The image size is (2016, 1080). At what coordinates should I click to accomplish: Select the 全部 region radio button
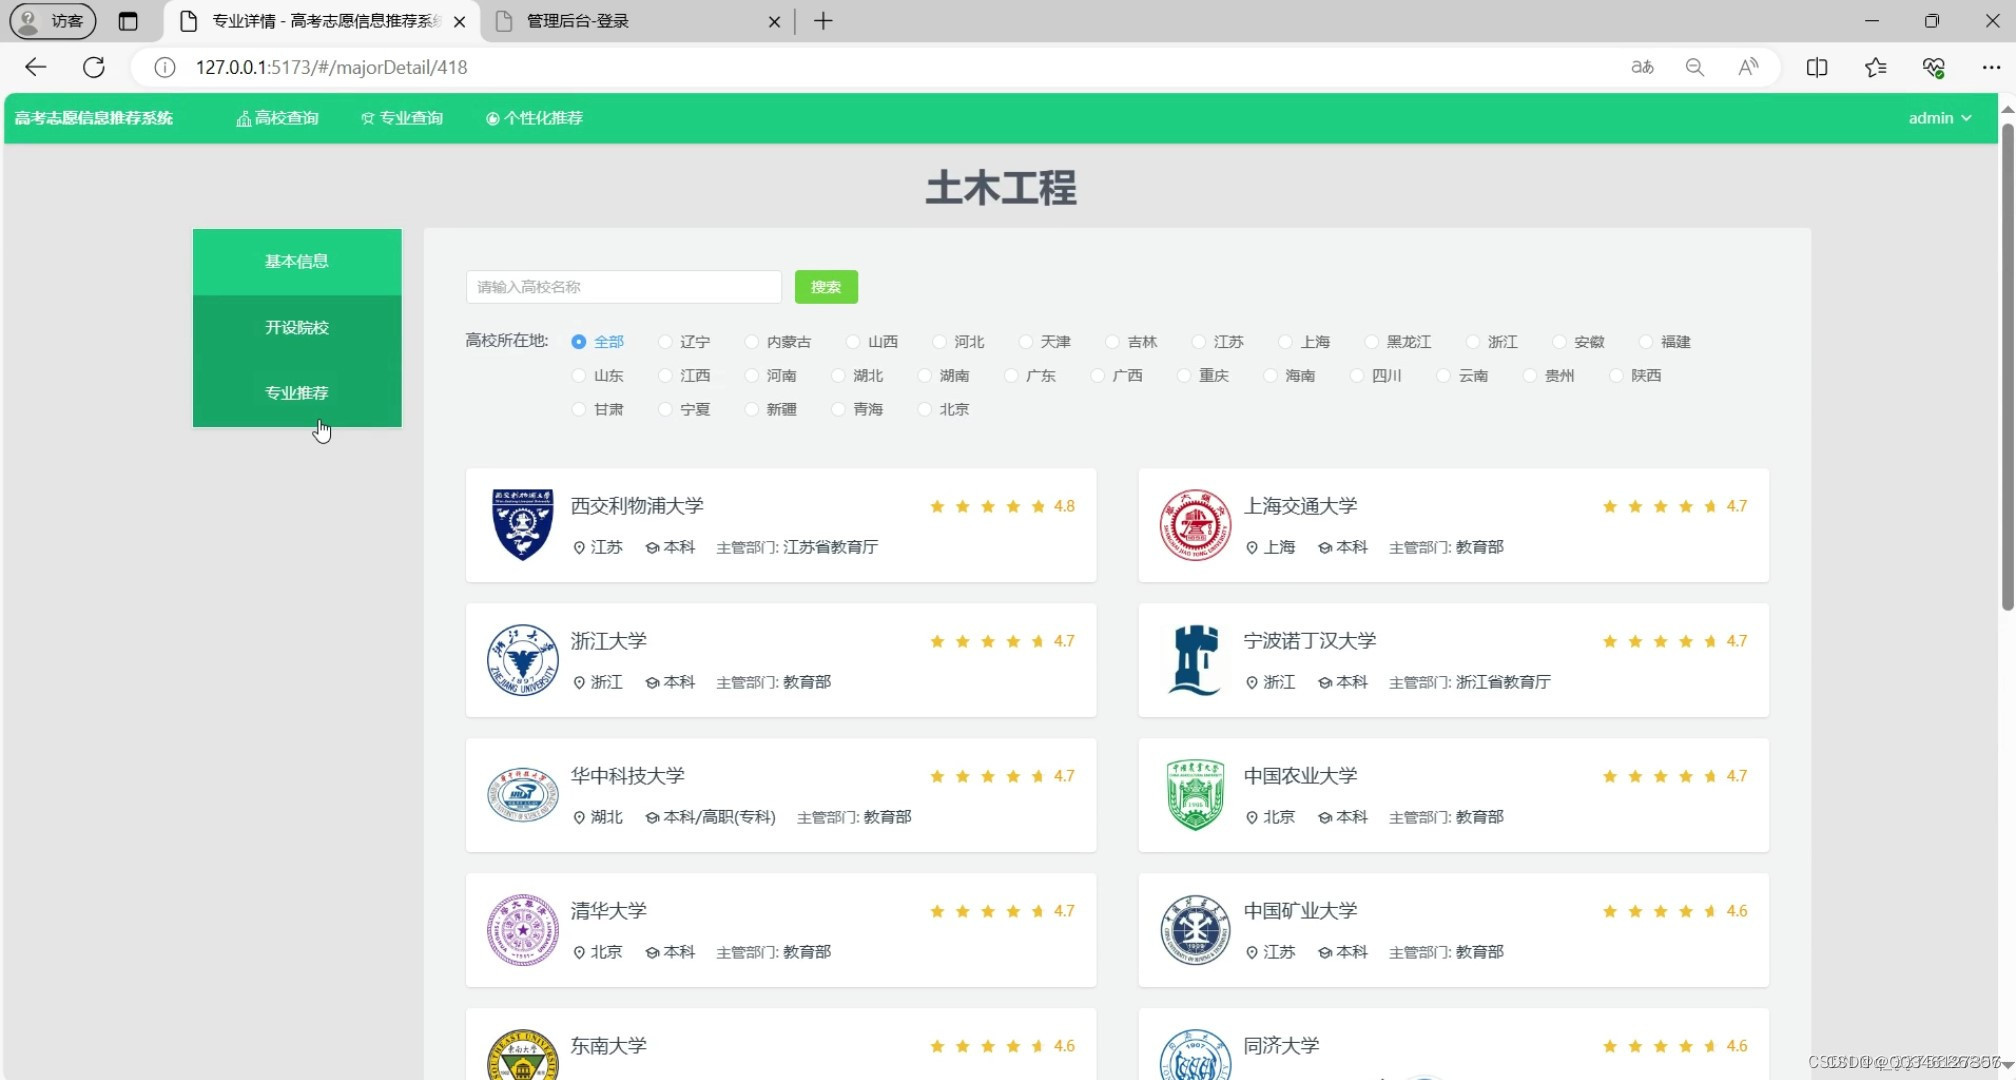pyautogui.click(x=578, y=341)
